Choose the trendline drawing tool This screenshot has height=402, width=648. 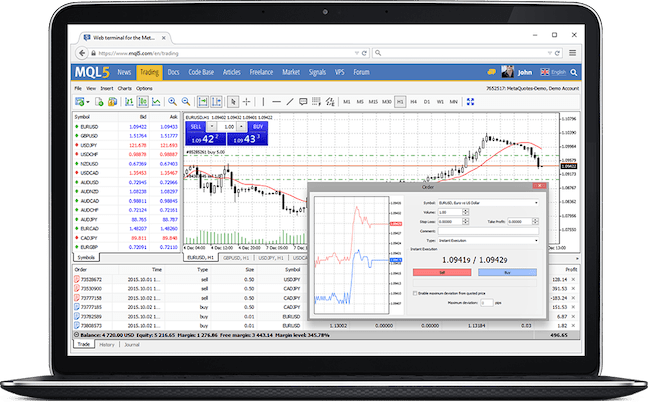(x=290, y=102)
